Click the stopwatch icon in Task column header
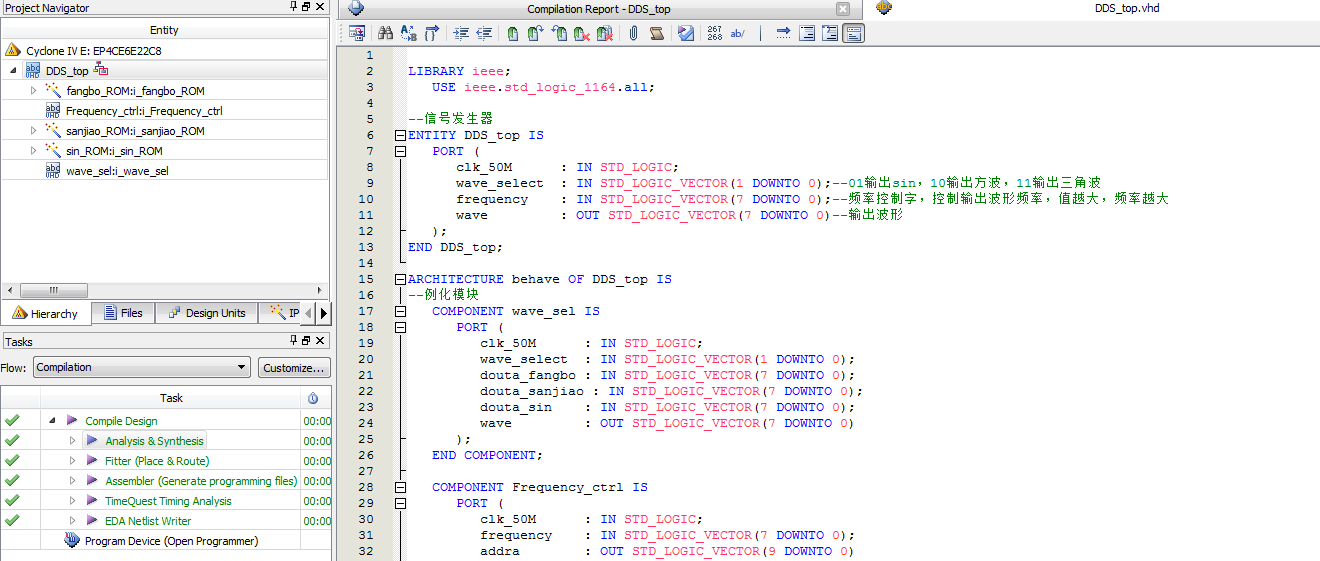Image resolution: width=1320 pixels, height=561 pixels. click(x=313, y=398)
